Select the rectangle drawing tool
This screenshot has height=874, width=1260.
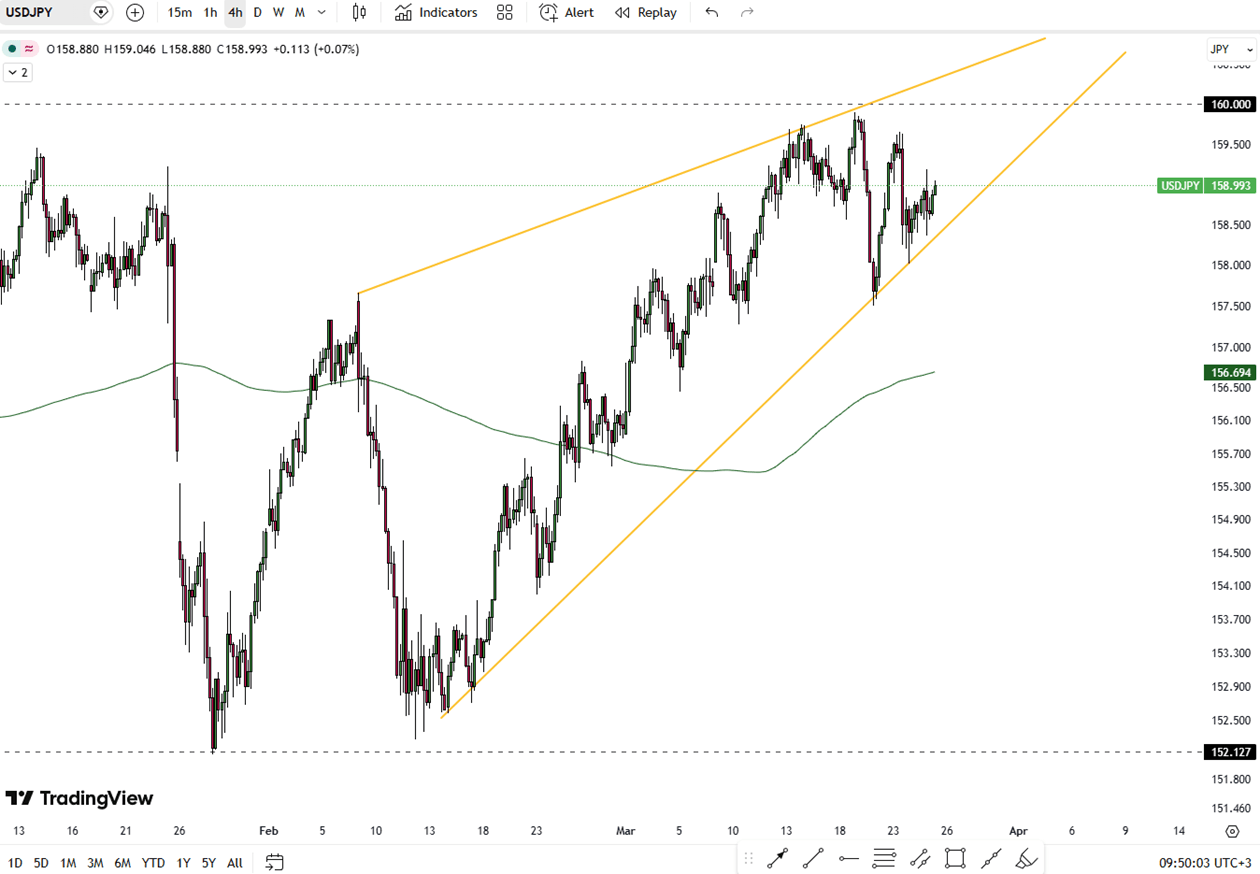point(955,858)
